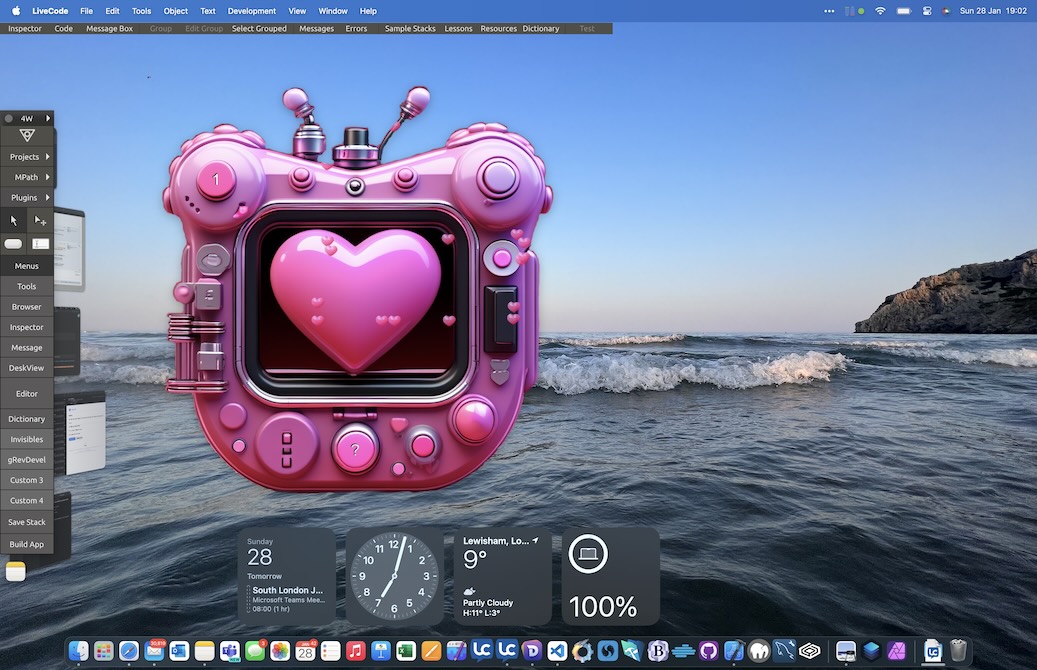Viewport: 1037px width, 670px height.
Task: Launch GitHub Desktop from the dock
Action: [x=709, y=651]
